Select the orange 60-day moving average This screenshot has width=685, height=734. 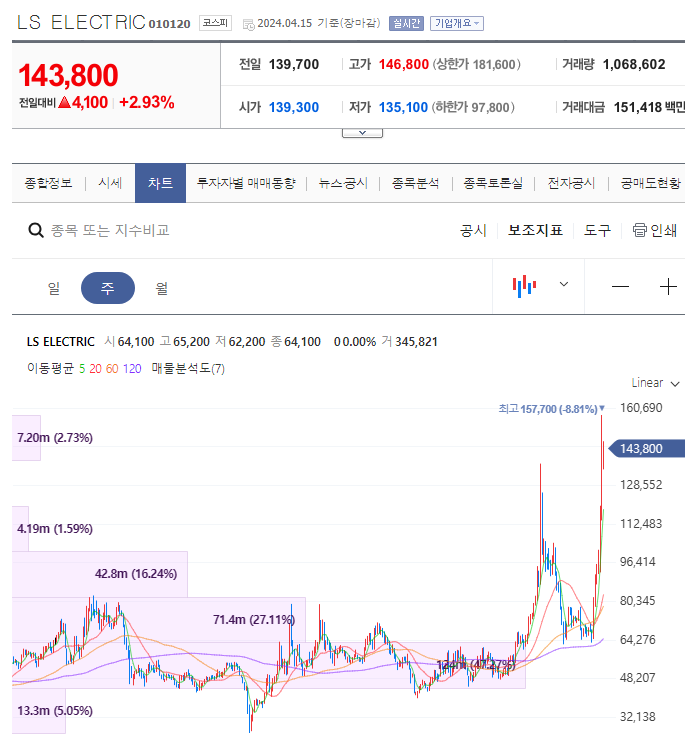112,369
